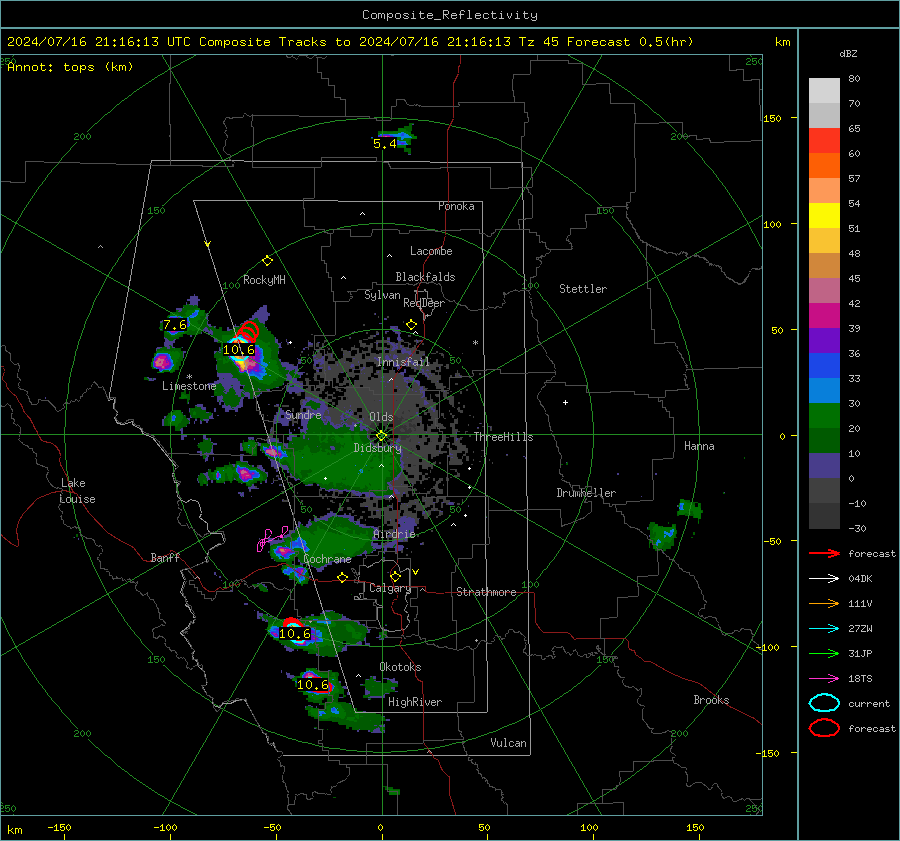Click the Strathmore city label

click(486, 592)
